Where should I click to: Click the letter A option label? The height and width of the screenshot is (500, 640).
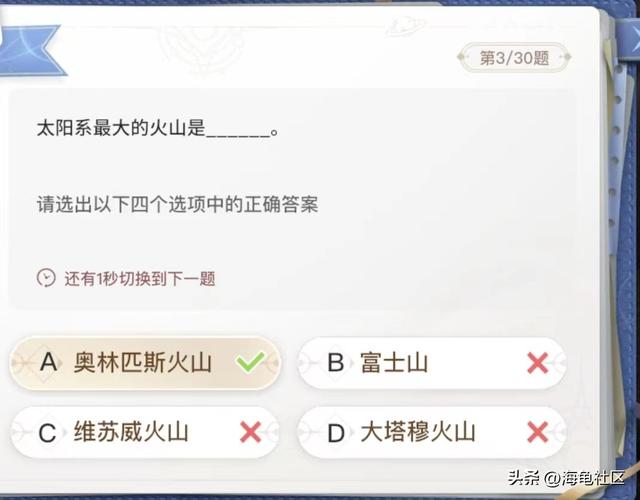(47, 363)
